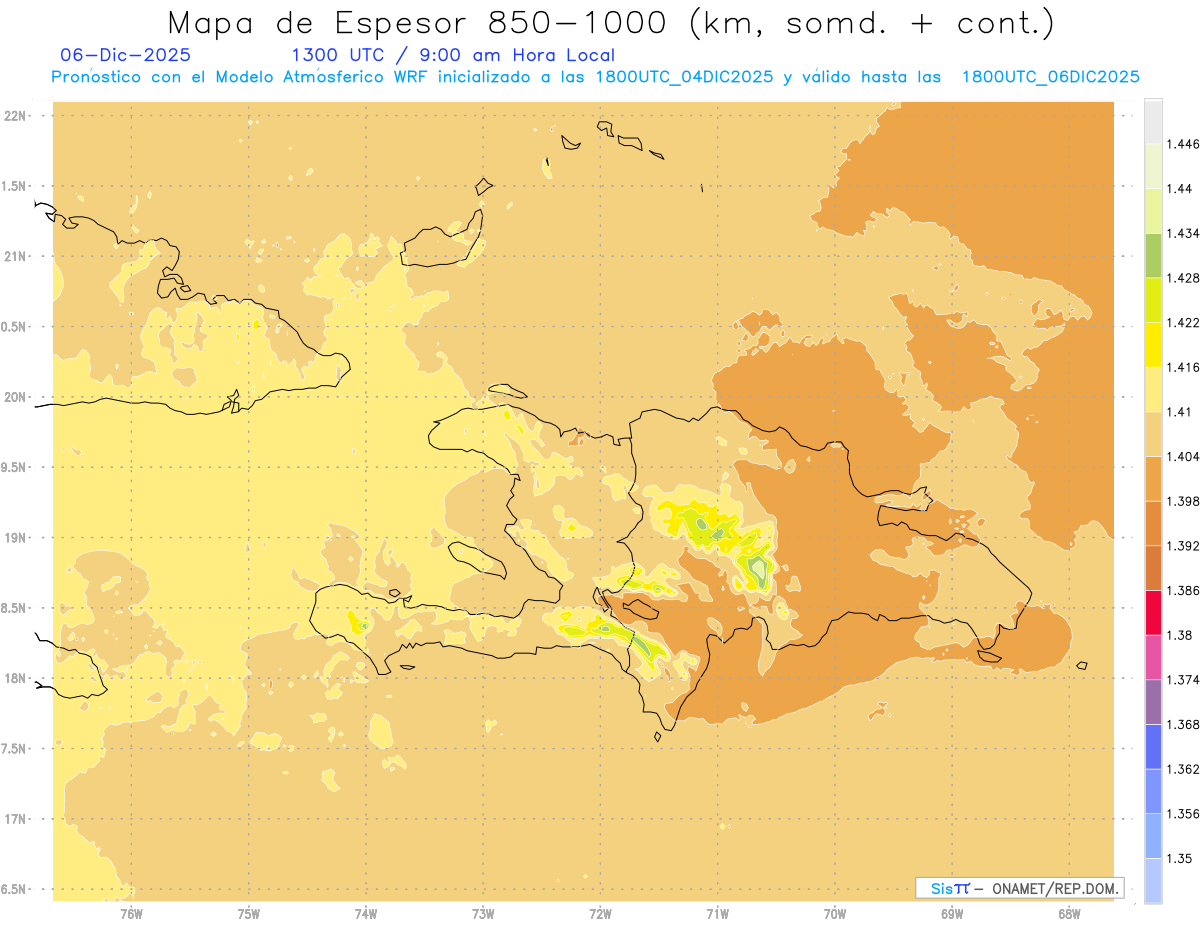Viewport: 1200px width, 927px height.
Task: Click the 68W longitude label
Action: pos(1069,913)
